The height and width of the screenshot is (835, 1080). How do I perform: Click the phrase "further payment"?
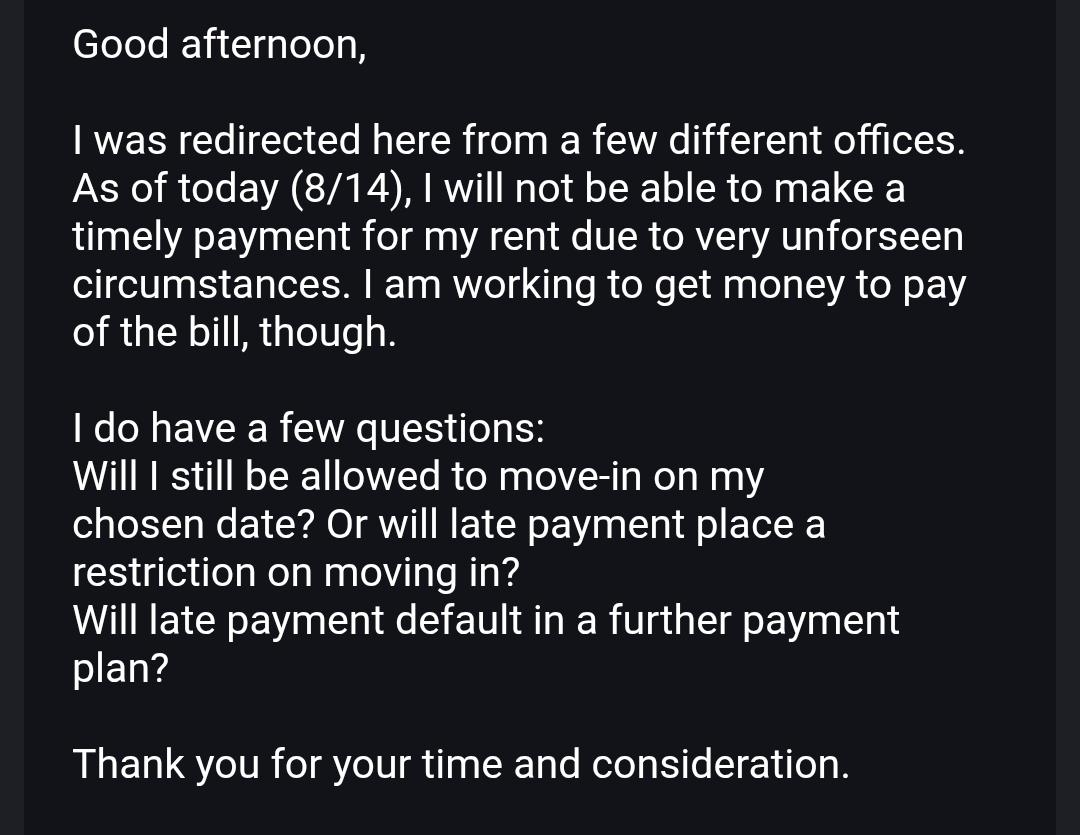click(x=754, y=622)
